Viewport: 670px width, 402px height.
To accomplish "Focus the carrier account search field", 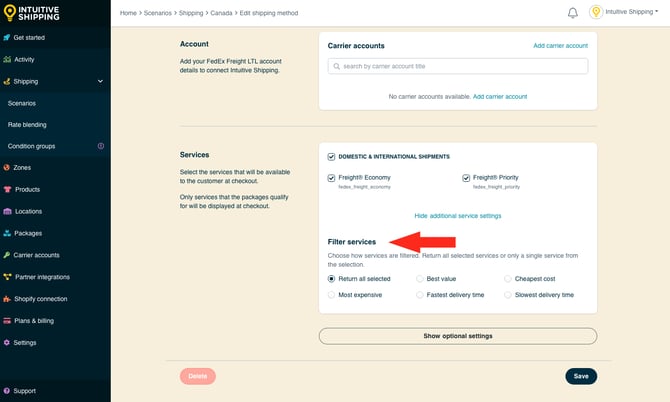I will tap(458, 66).
